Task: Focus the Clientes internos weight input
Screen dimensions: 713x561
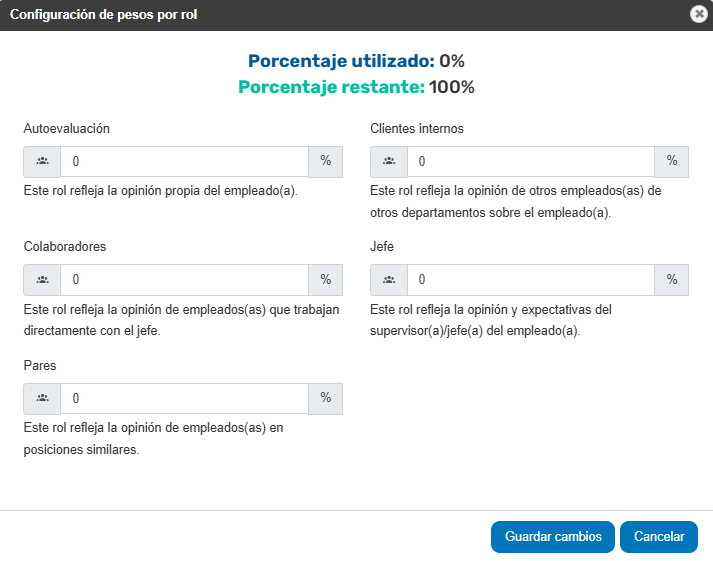Action: pos(531,161)
